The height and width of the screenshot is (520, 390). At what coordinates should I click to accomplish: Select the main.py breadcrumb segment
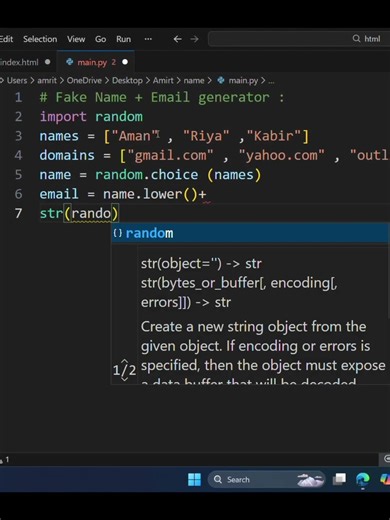pyautogui.click(x=243, y=80)
